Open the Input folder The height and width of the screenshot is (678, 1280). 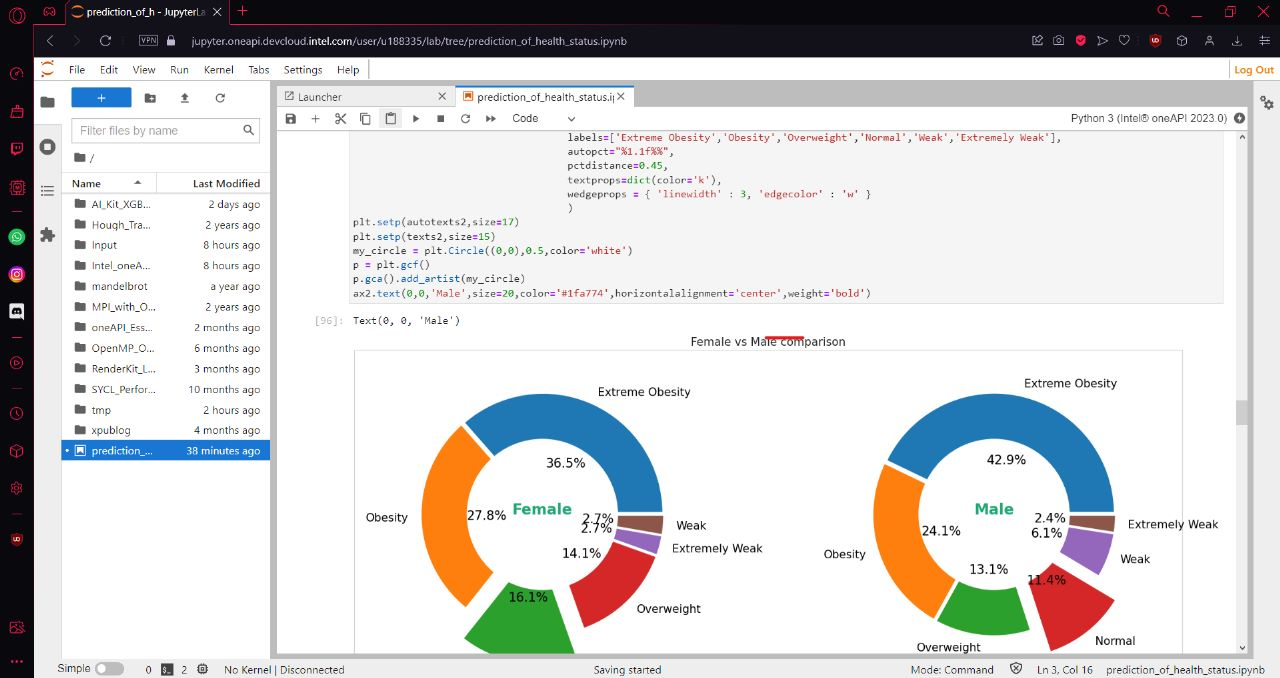coord(166,245)
